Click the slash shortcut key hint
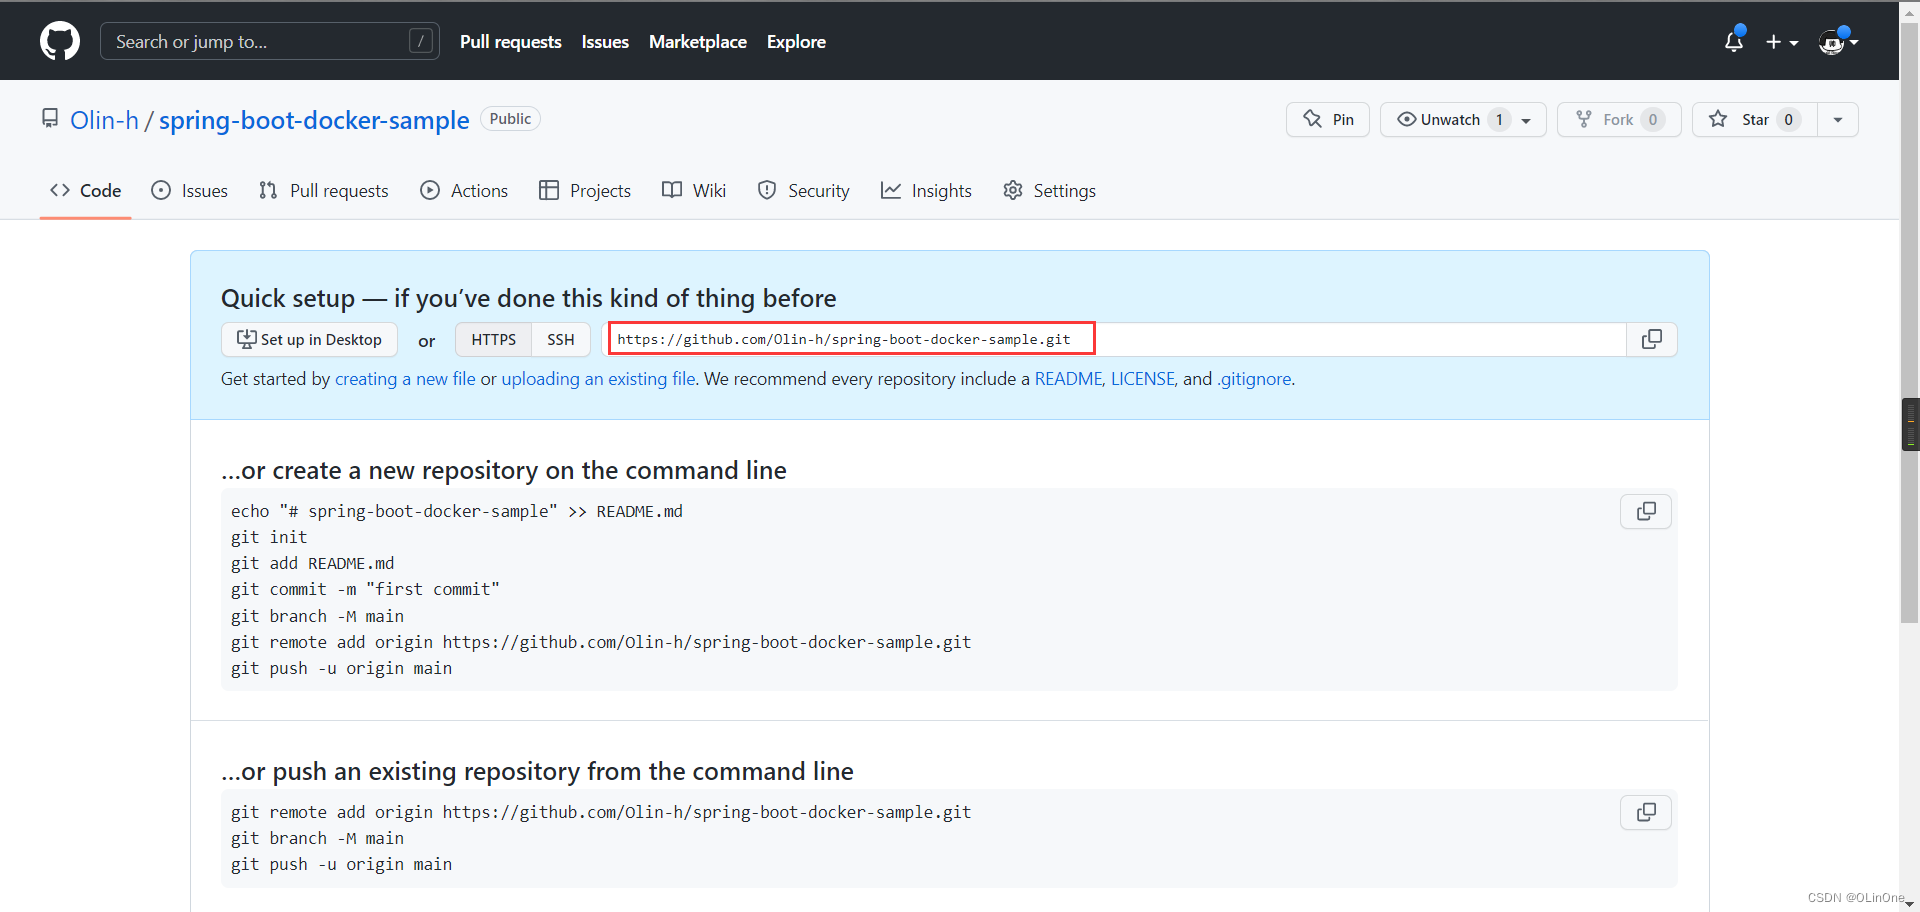The height and width of the screenshot is (912, 1920). pyautogui.click(x=421, y=41)
